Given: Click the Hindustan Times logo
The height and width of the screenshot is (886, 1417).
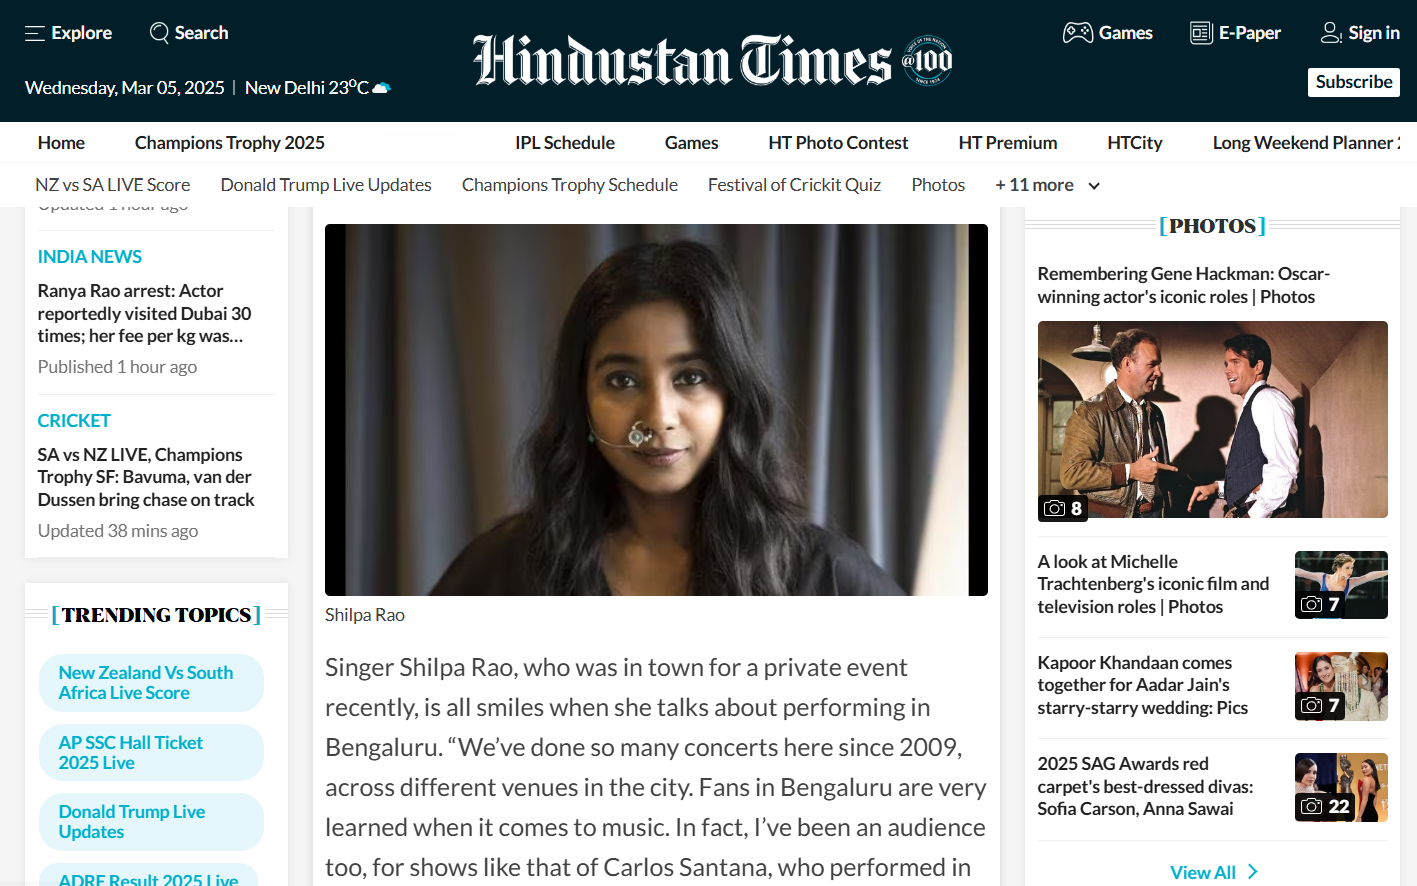Looking at the screenshot, I should 711,61.
